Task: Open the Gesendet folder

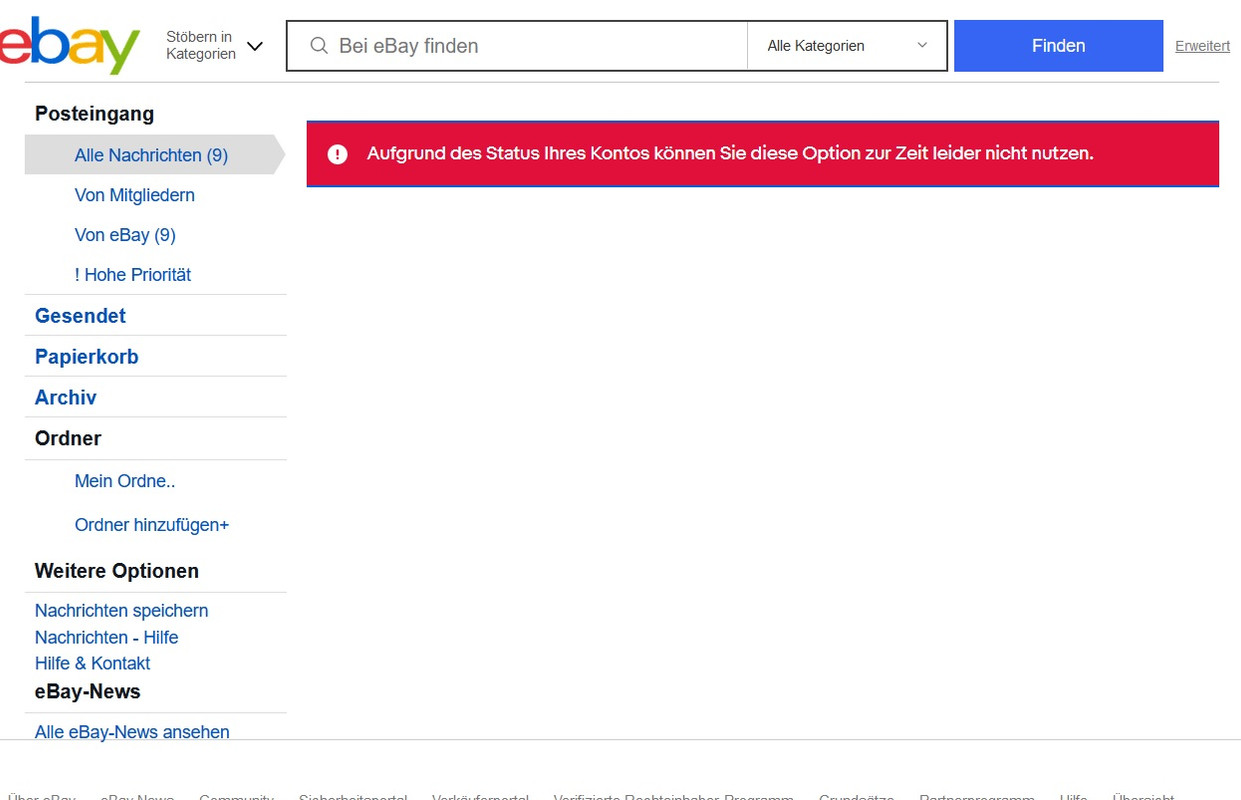Action: coord(80,316)
